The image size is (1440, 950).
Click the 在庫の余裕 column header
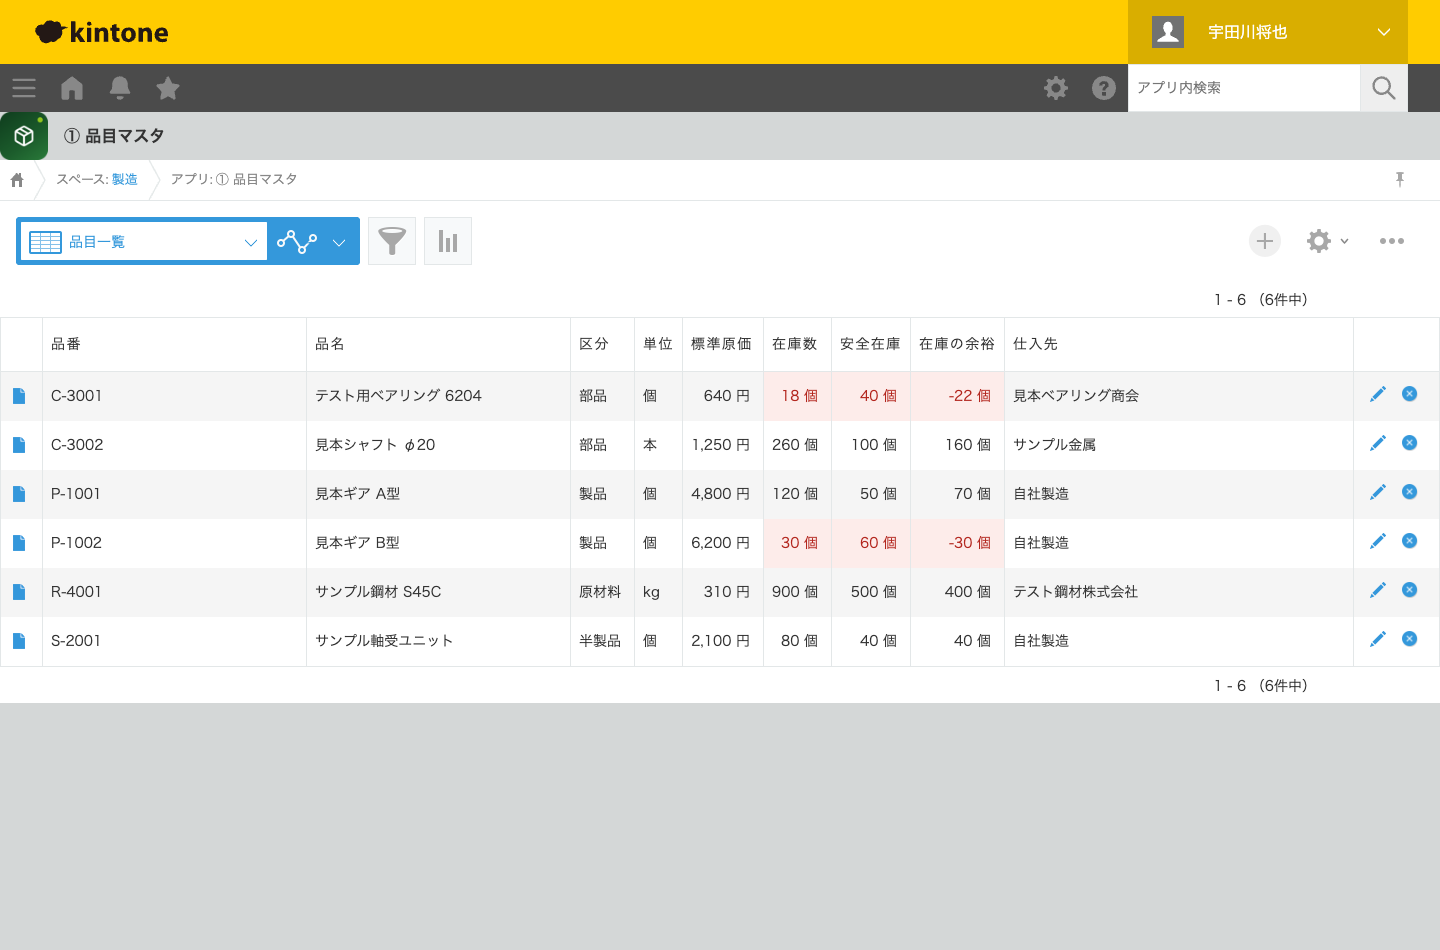(957, 344)
